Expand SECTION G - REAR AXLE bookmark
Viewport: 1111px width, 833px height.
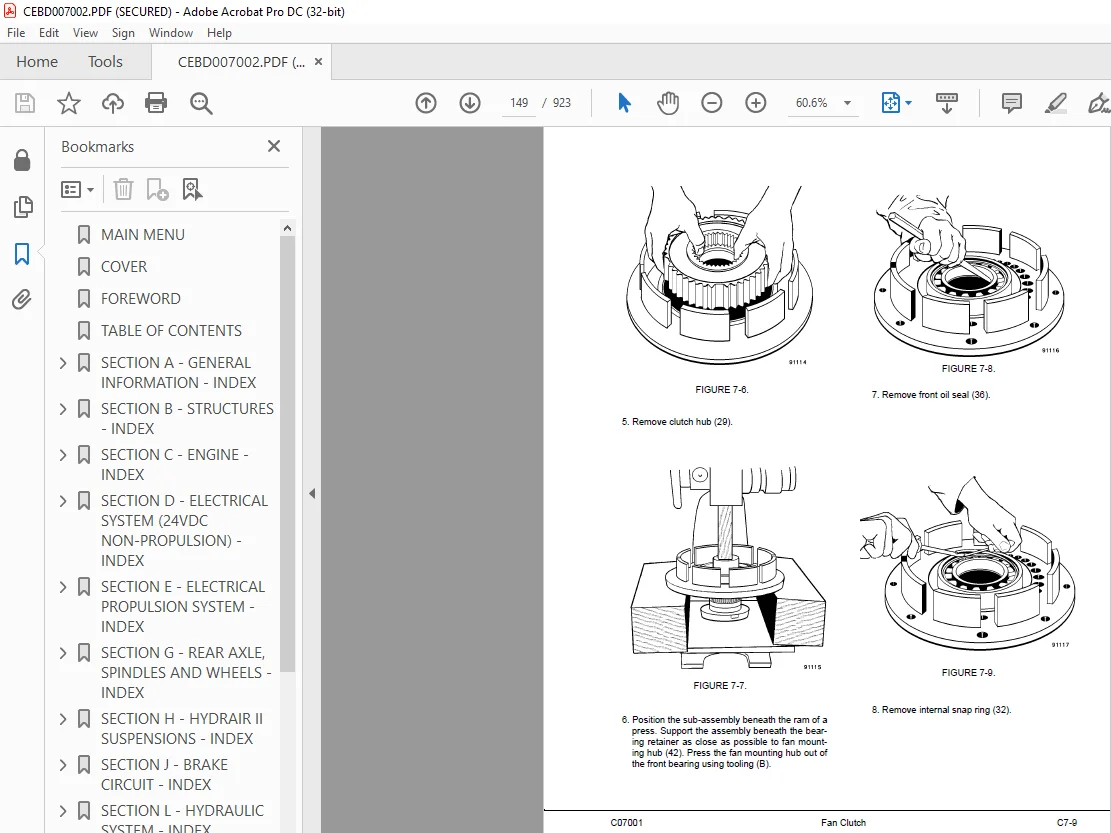click(63, 653)
